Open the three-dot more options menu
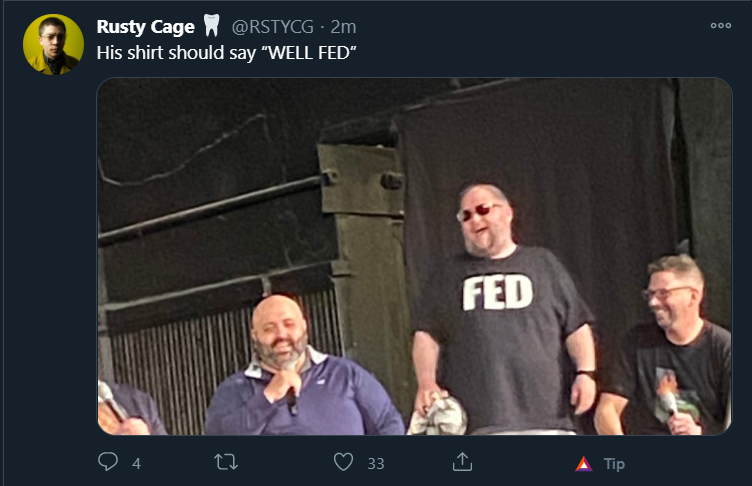 tap(721, 25)
